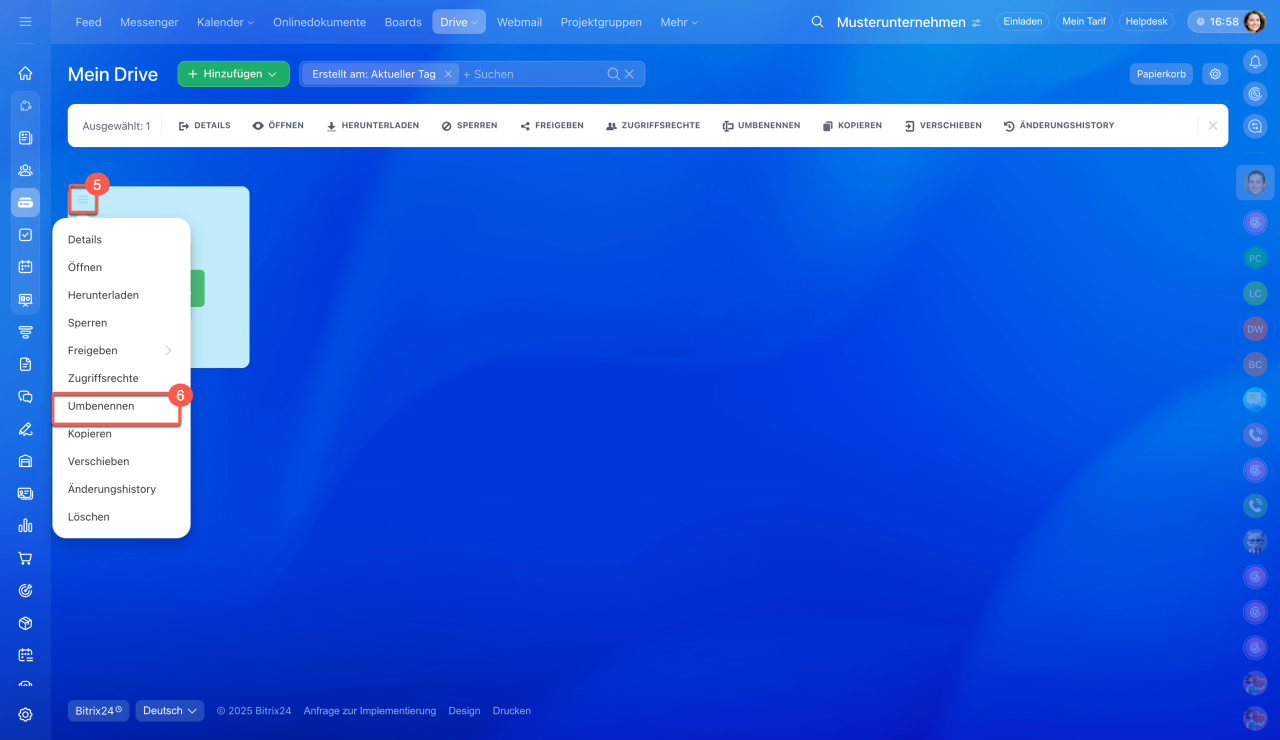The width and height of the screenshot is (1280, 740).
Task: Go to the home icon in left sidebar
Action: (x=25, y=73)
